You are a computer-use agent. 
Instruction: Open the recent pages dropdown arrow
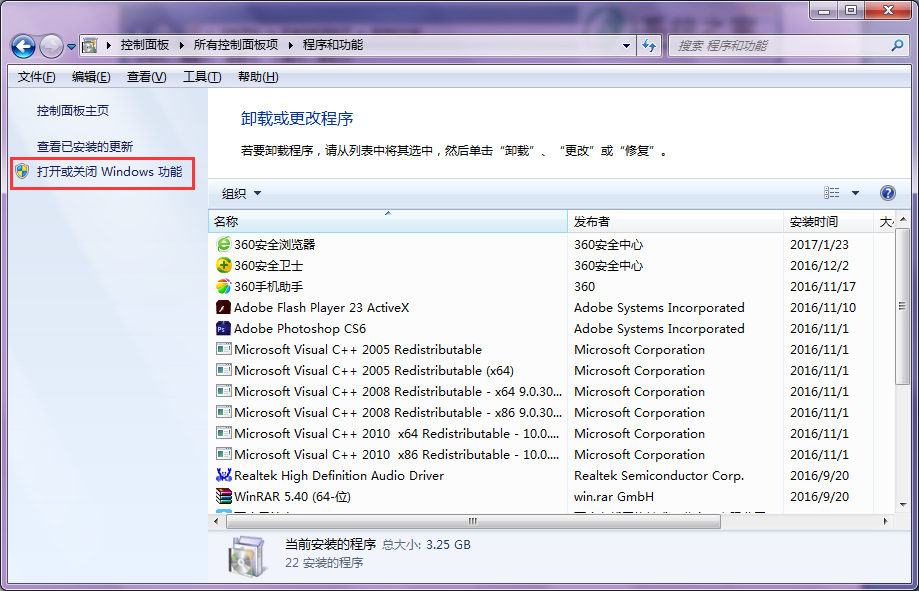click(x=72, y=46)
